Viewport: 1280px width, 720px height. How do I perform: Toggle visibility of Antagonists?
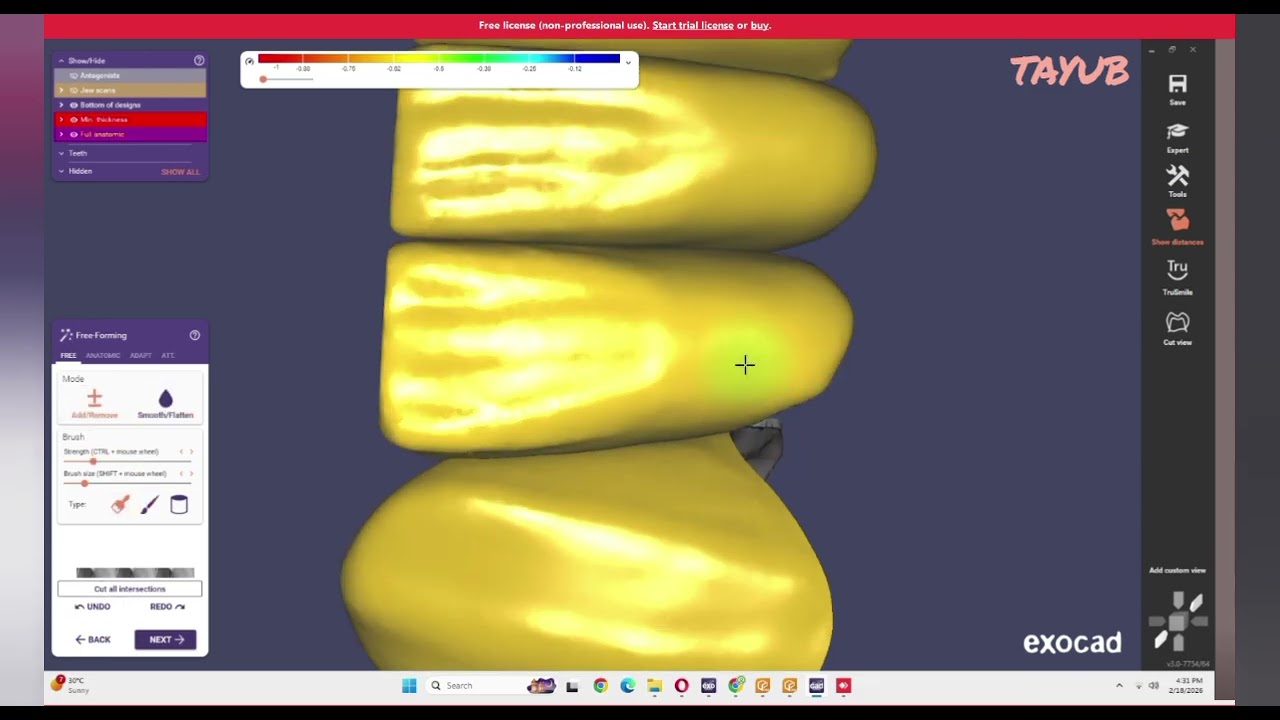[x=73, y=76]
